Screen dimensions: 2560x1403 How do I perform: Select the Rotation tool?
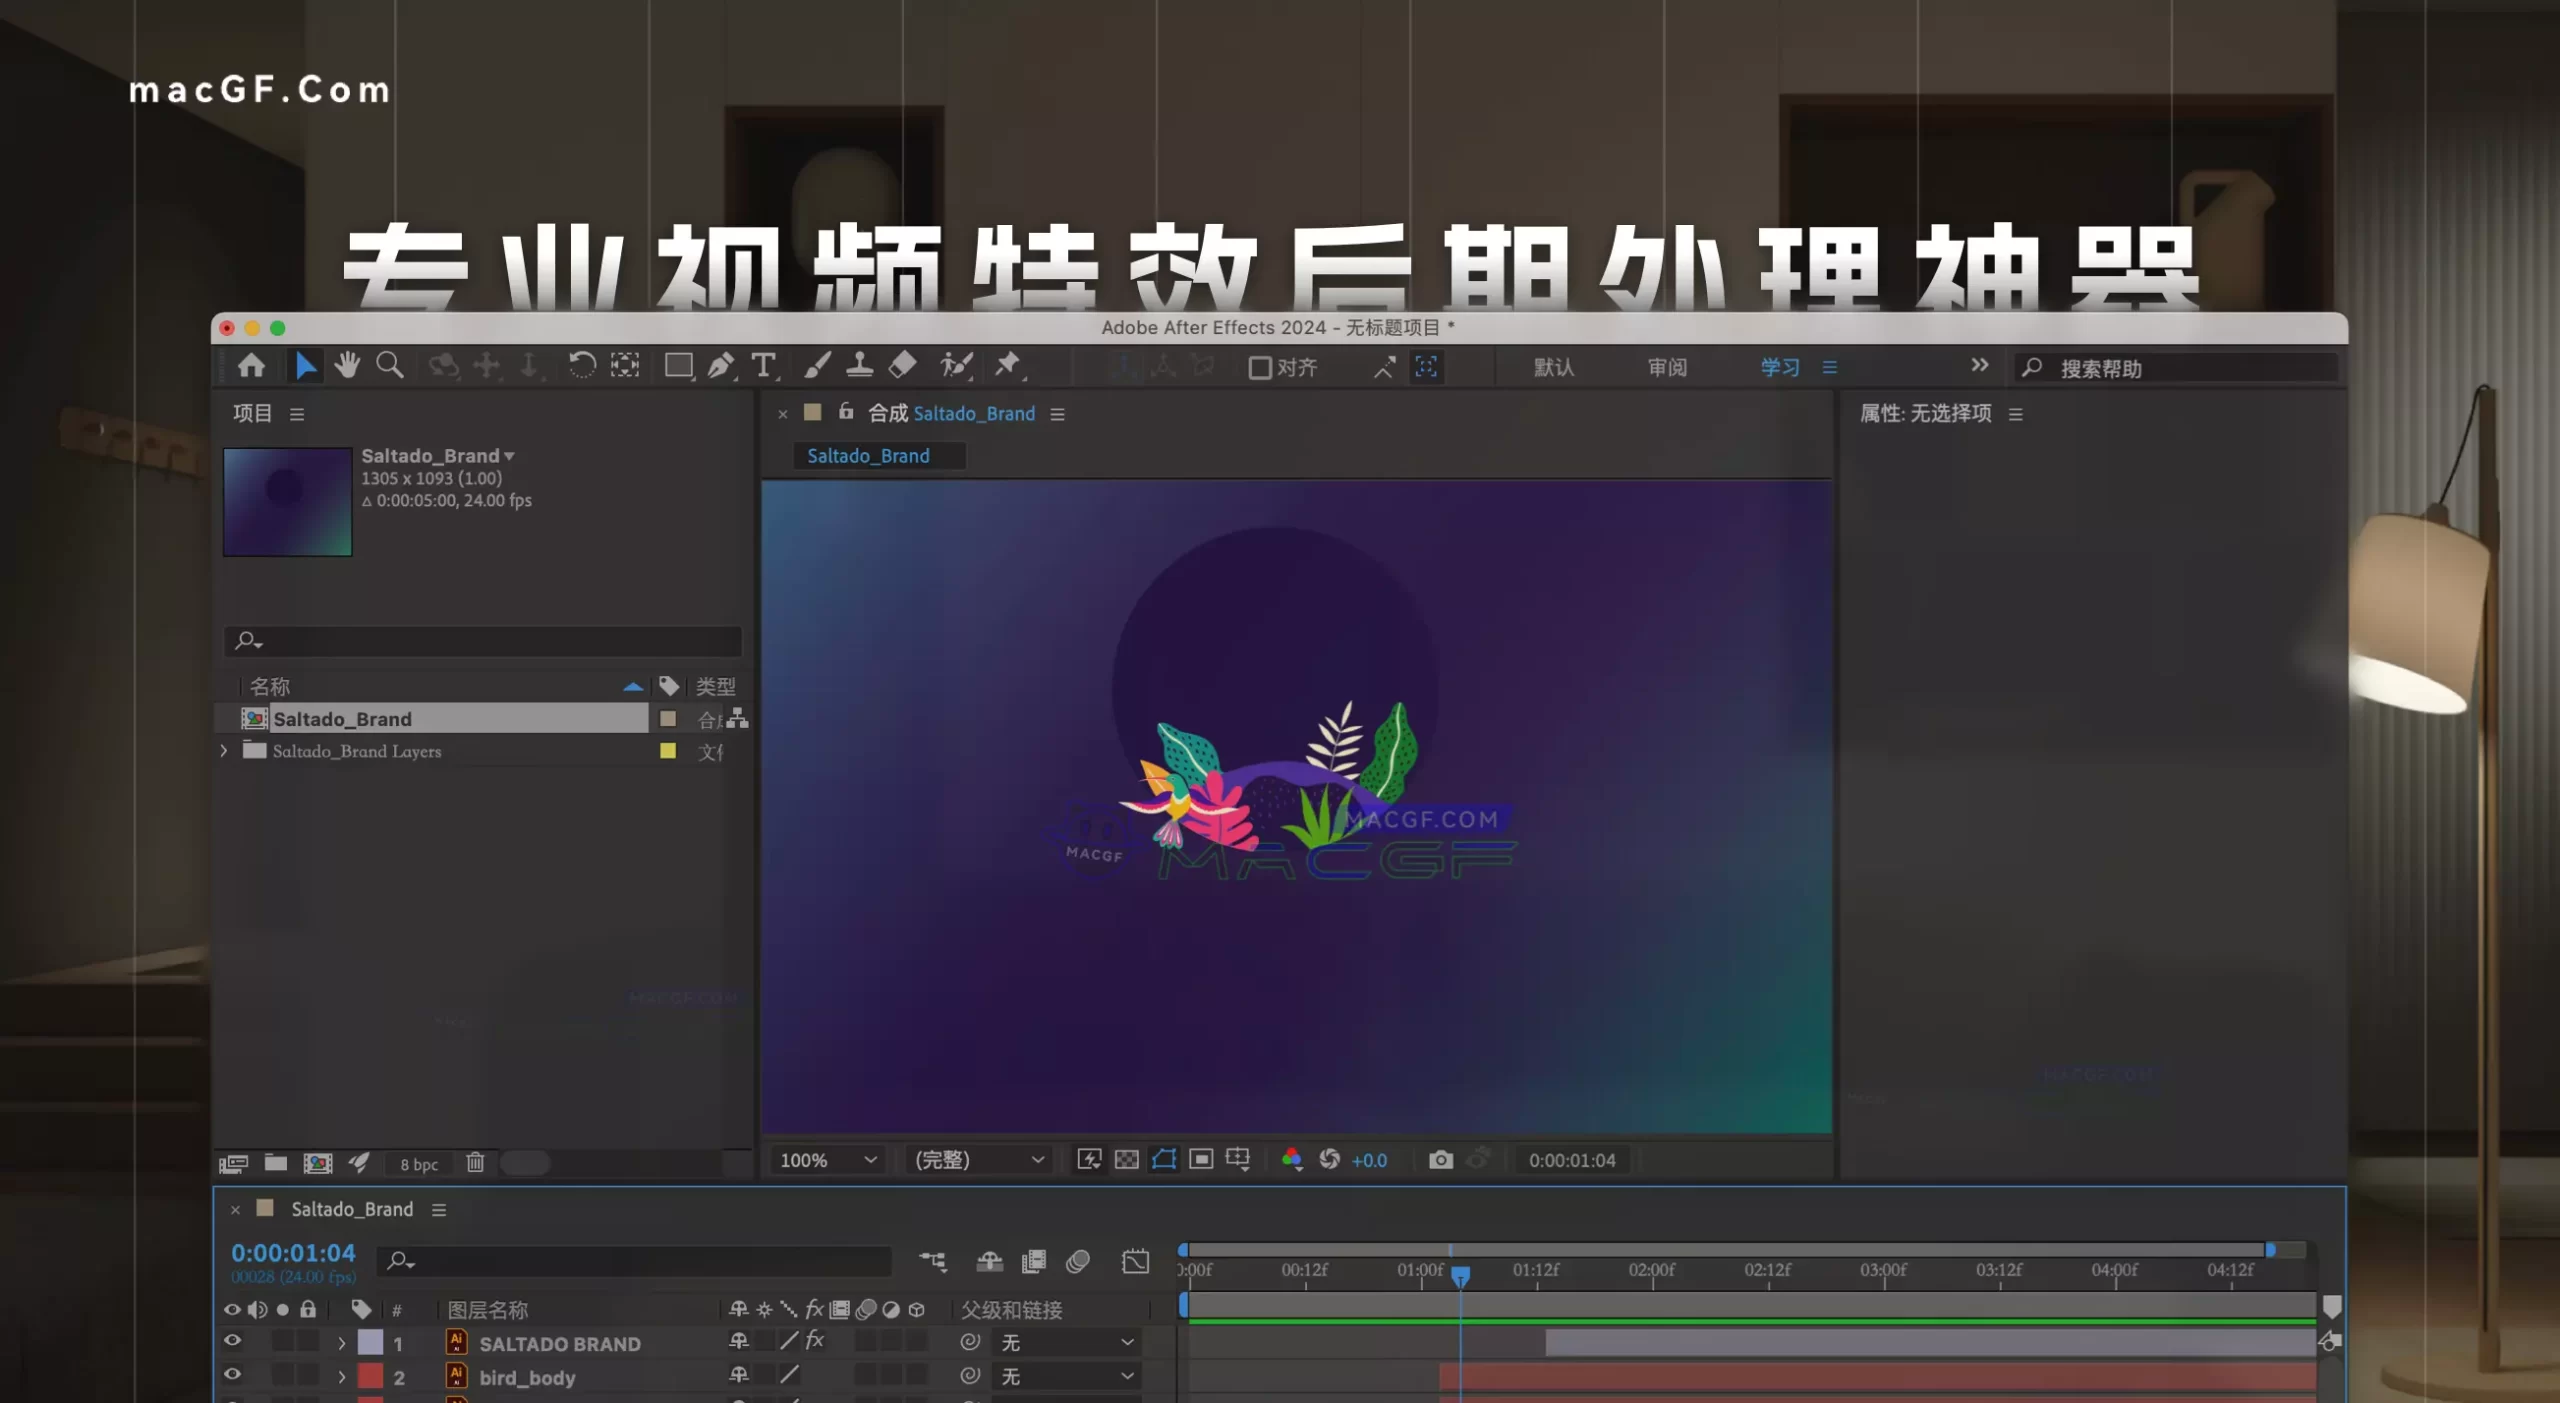(581, 366)
